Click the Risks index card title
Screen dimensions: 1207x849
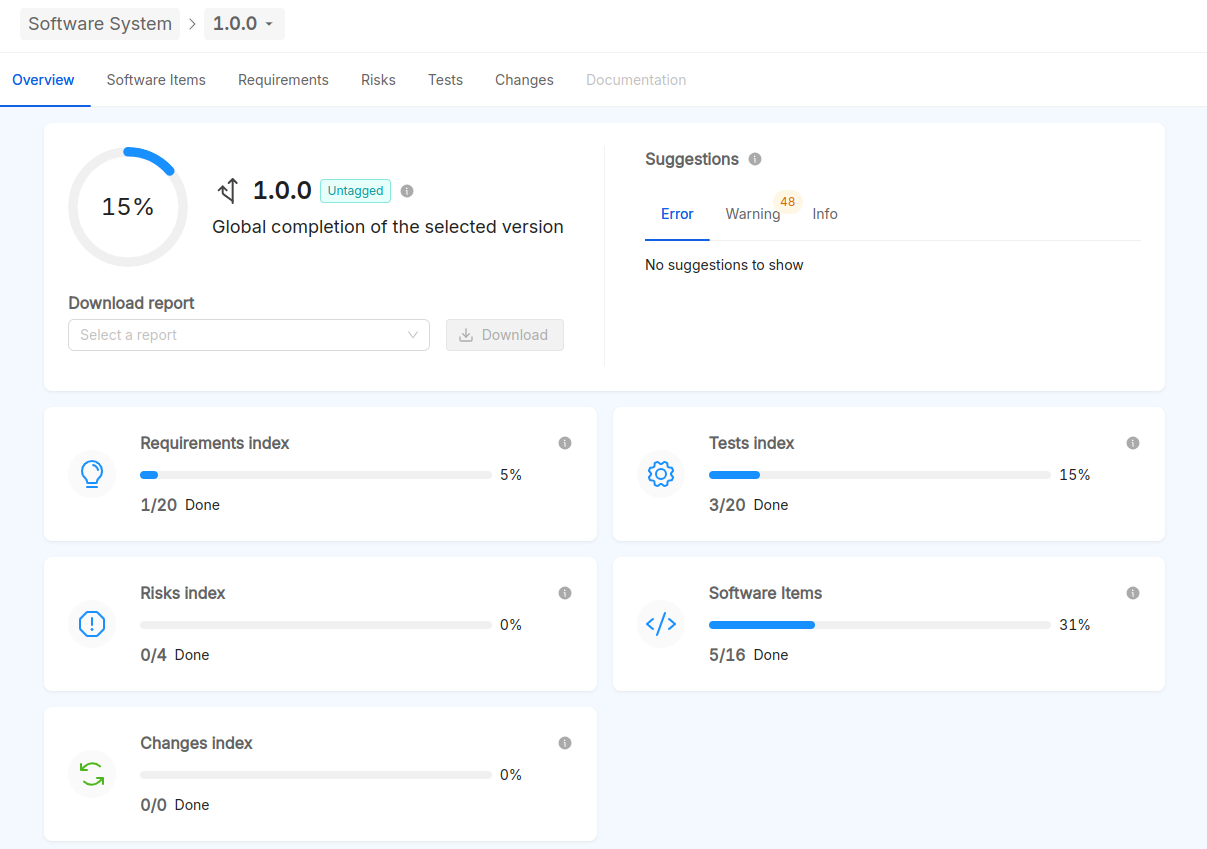pyautogui.click(x=183, y=593)
